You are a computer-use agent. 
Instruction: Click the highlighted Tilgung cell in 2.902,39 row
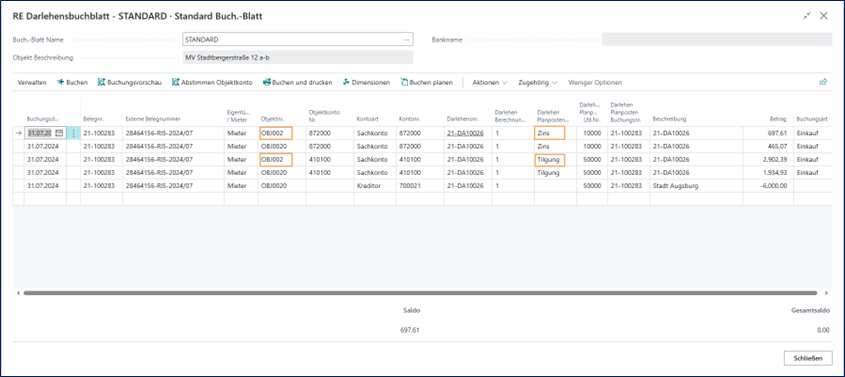(550, 159)
